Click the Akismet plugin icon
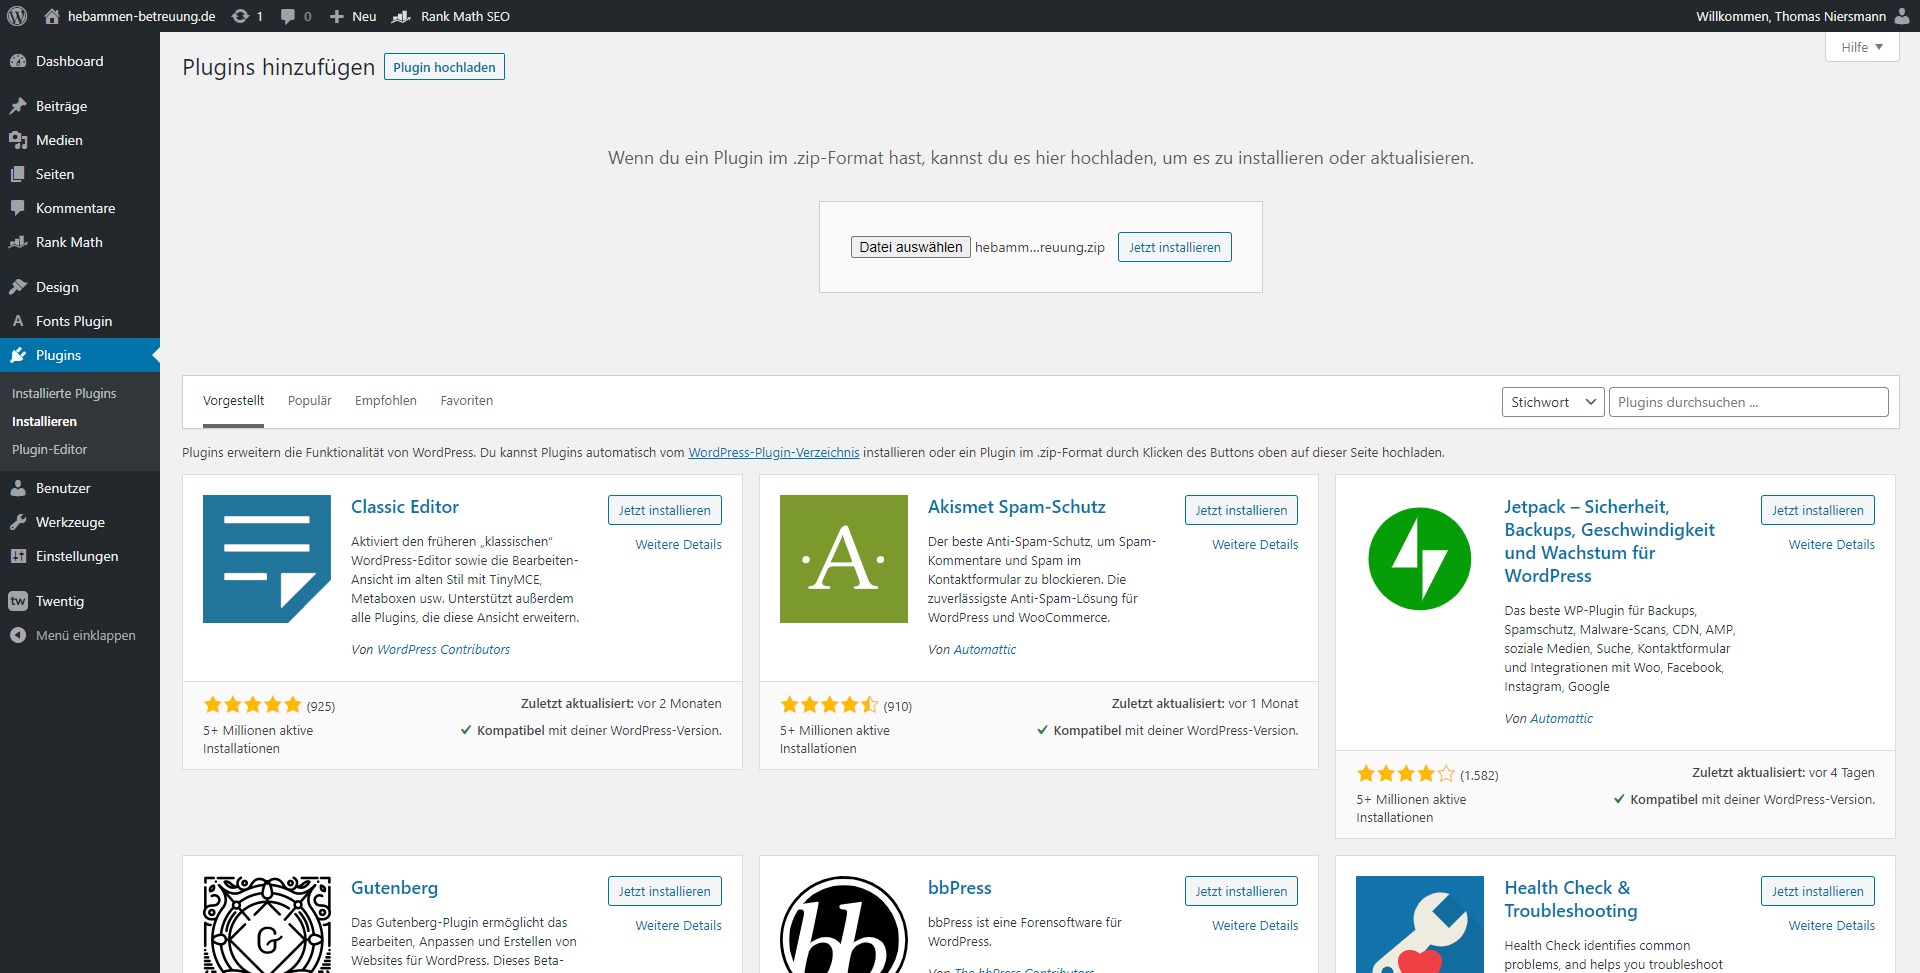Image resolution: width=1920 pixels, height=973 pixels. (x=843, y=559)
